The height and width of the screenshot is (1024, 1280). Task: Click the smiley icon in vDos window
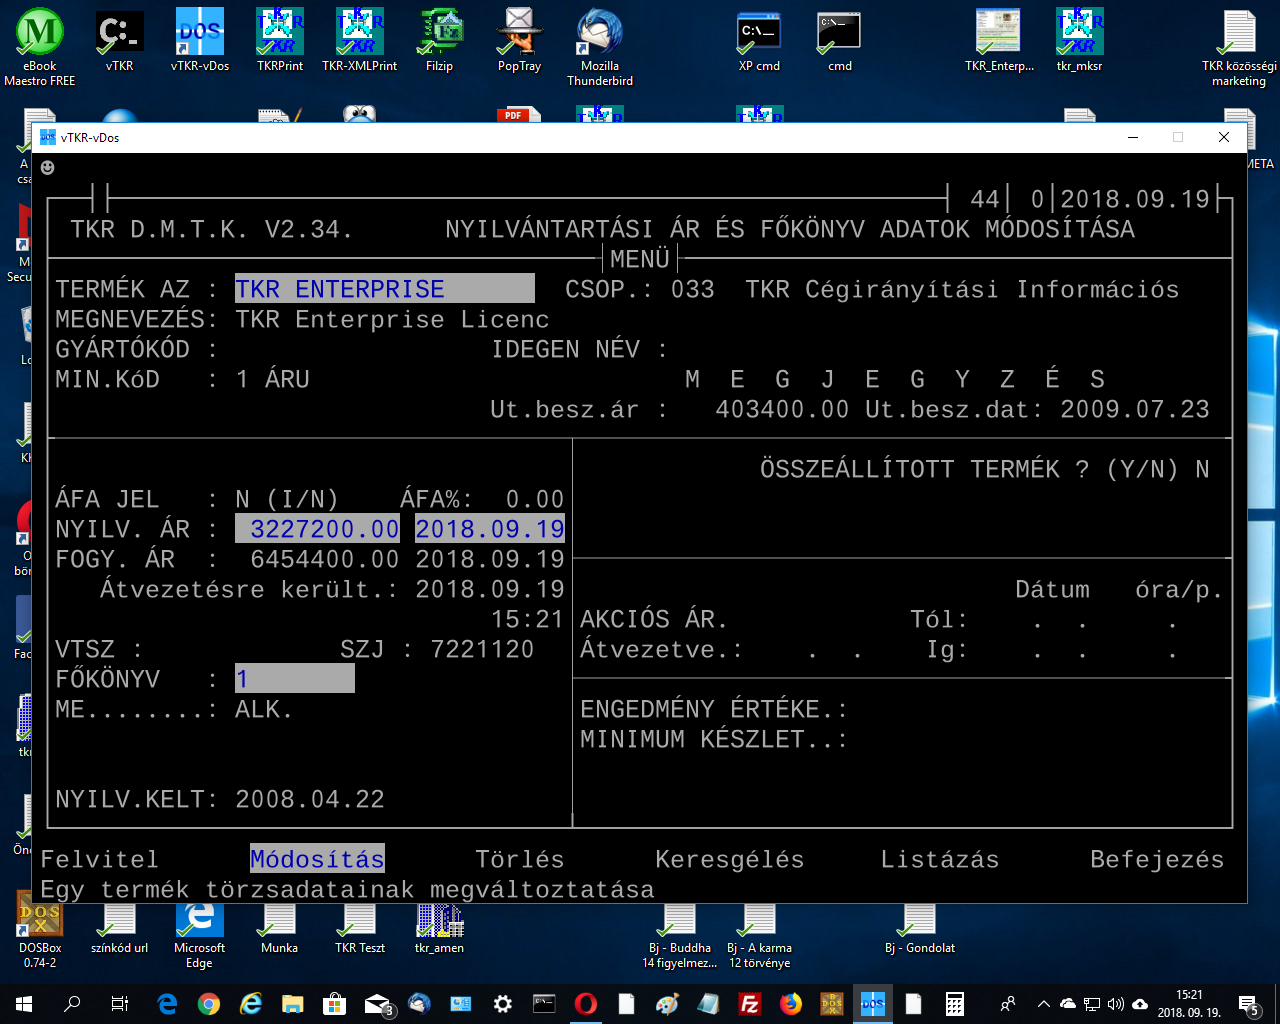[x=47, y=168]
